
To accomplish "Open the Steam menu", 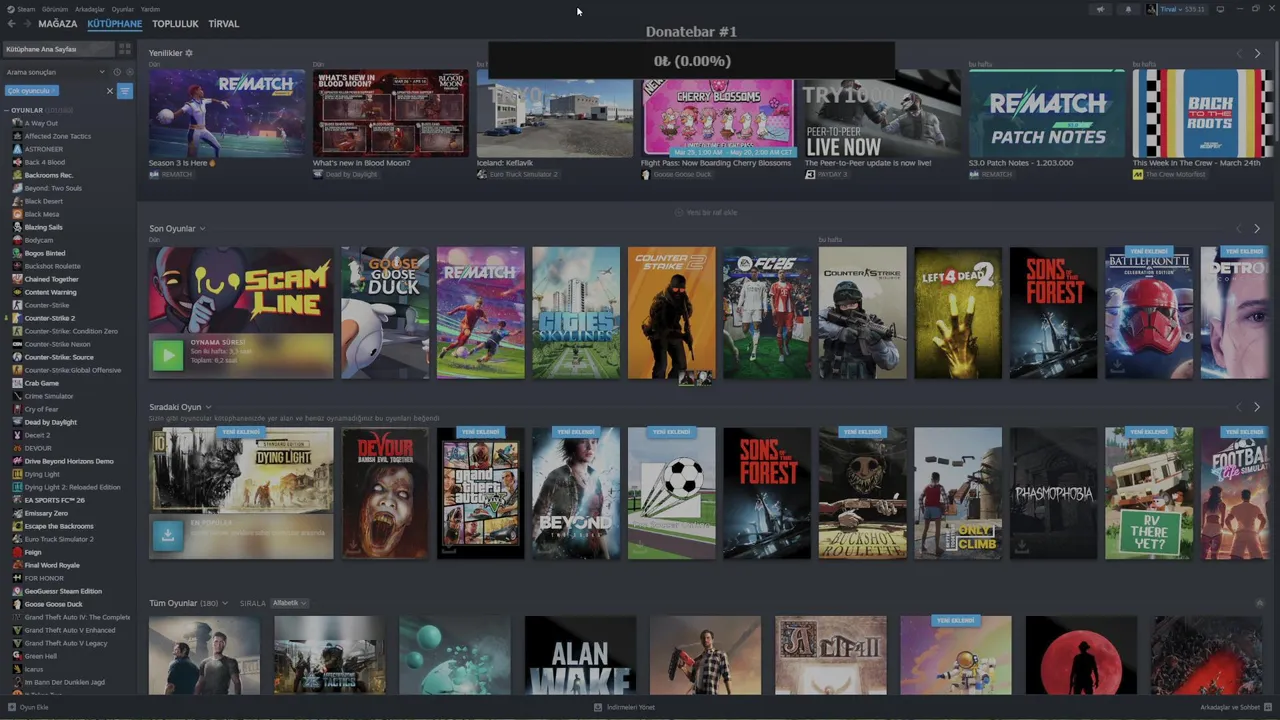I will coord(26,9).
